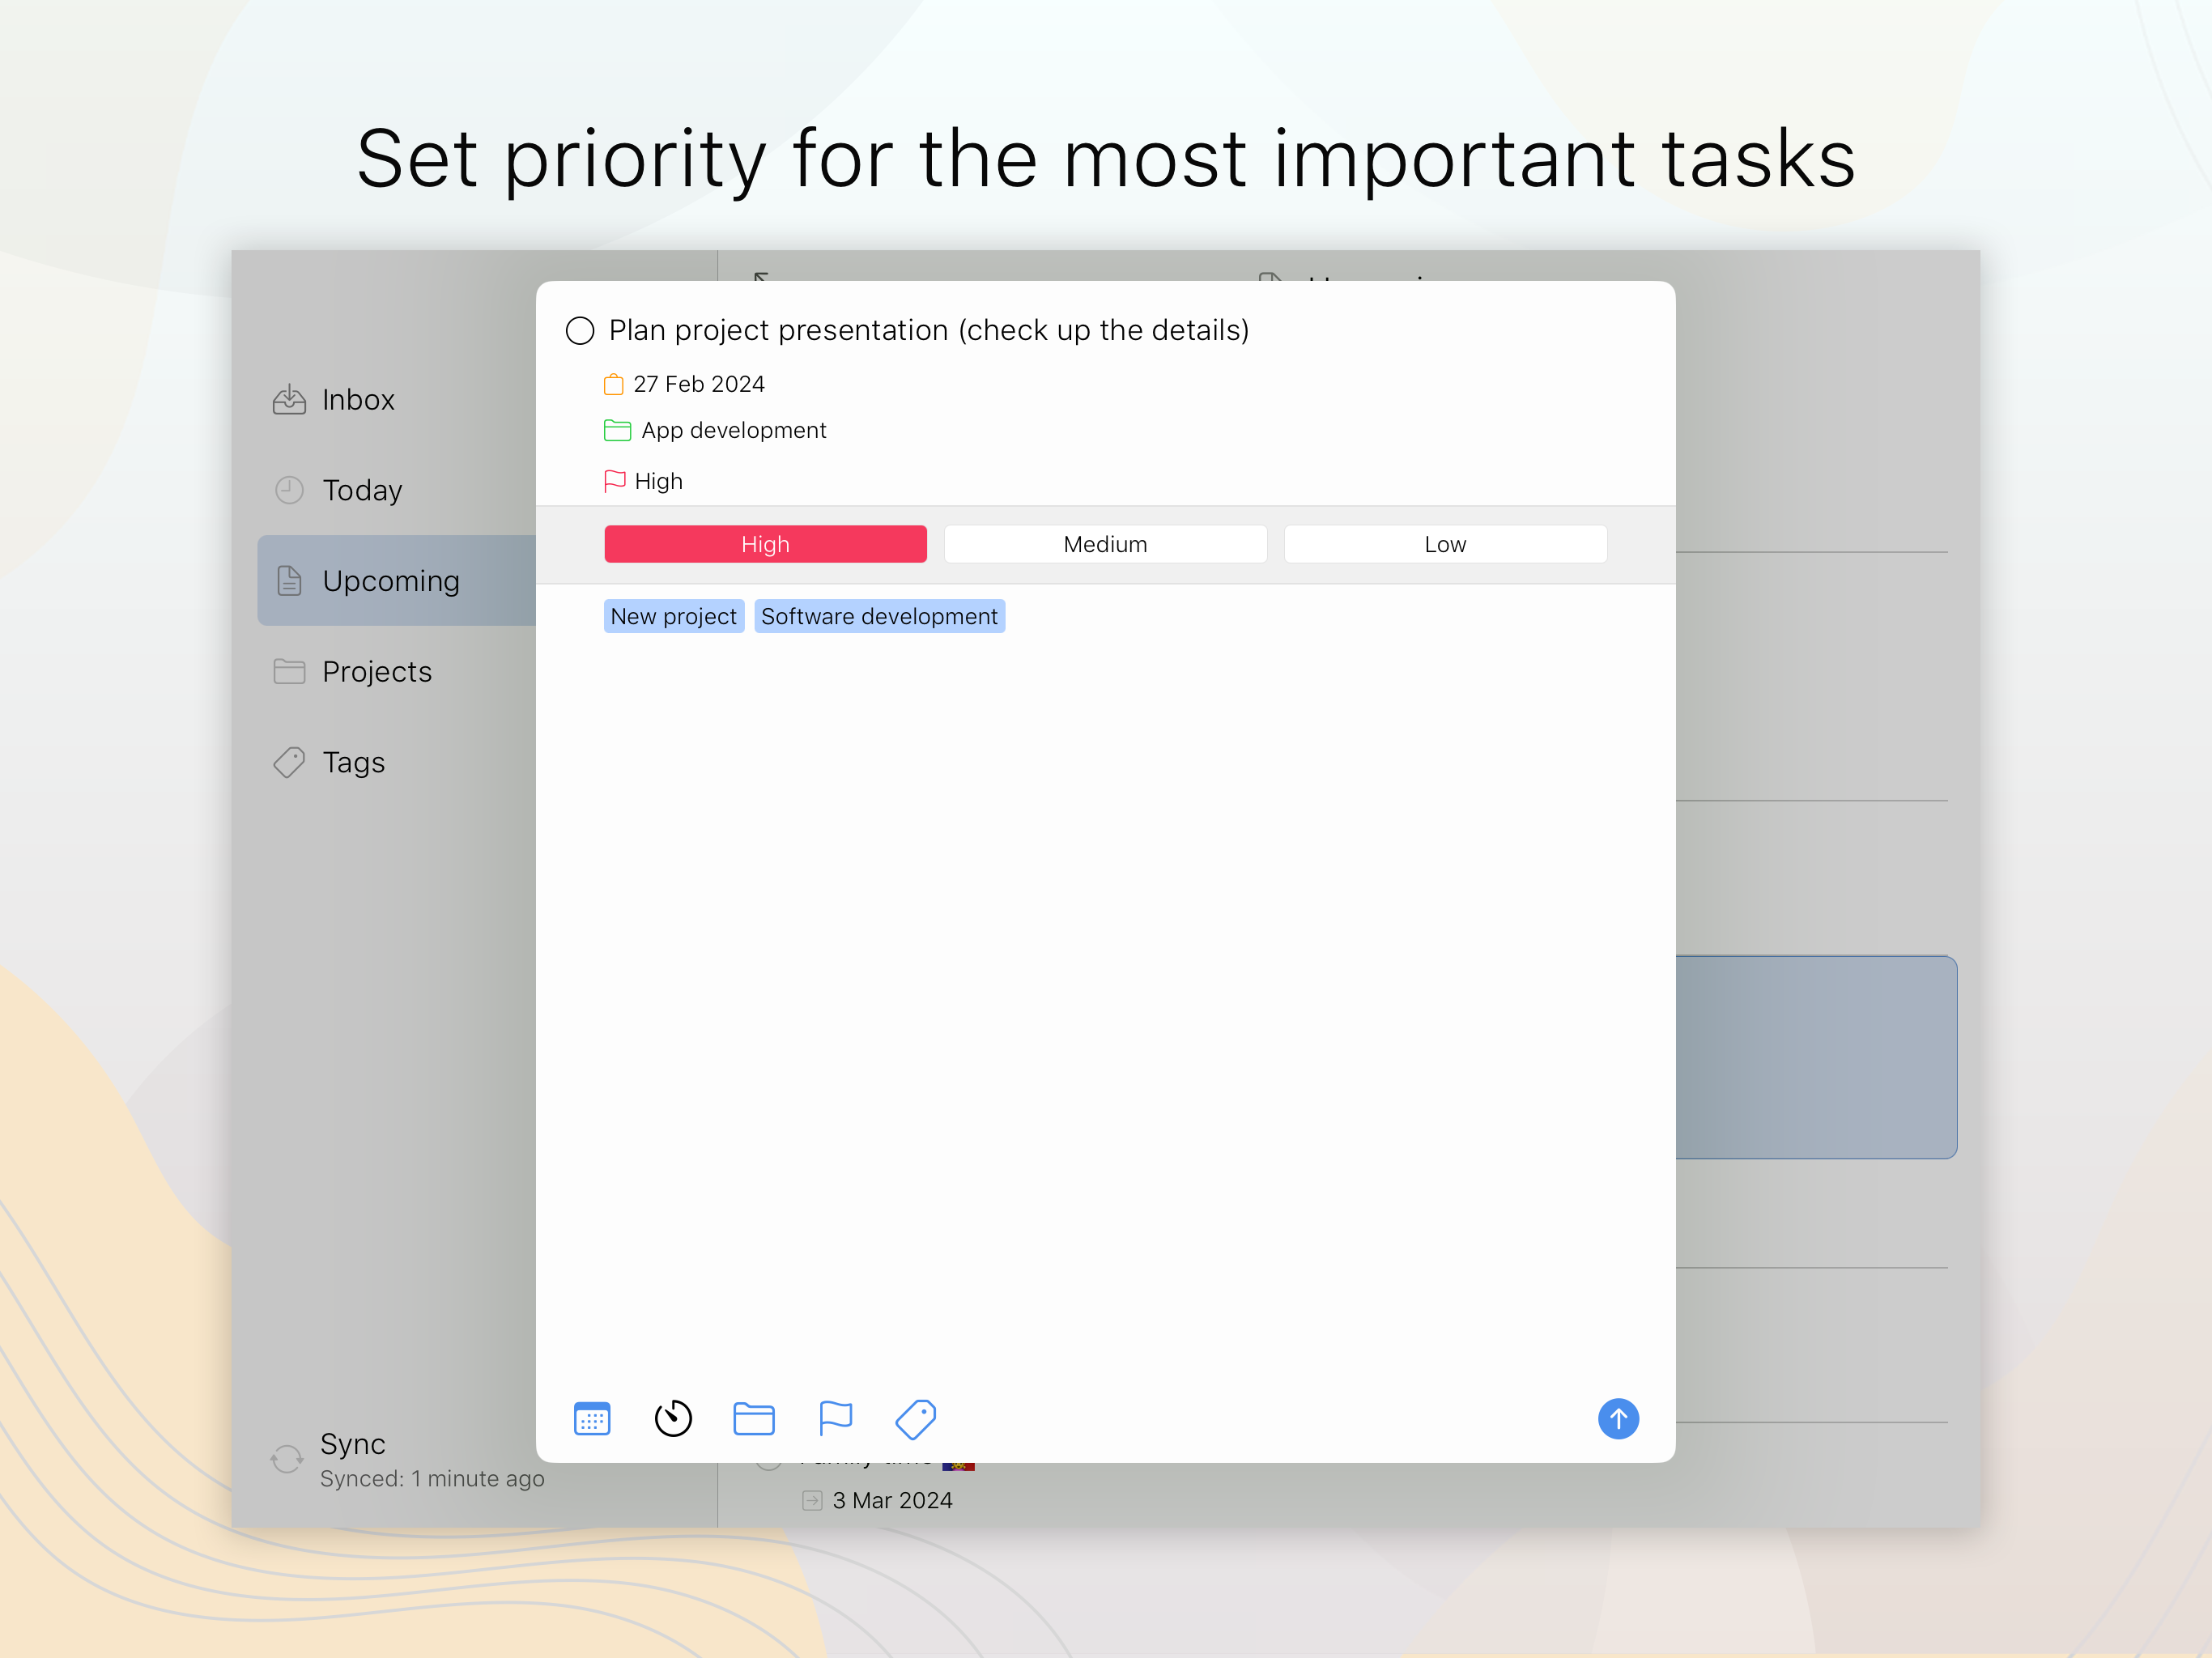
Task: Open Projects in the sidebar
Action: pos(397,671)
